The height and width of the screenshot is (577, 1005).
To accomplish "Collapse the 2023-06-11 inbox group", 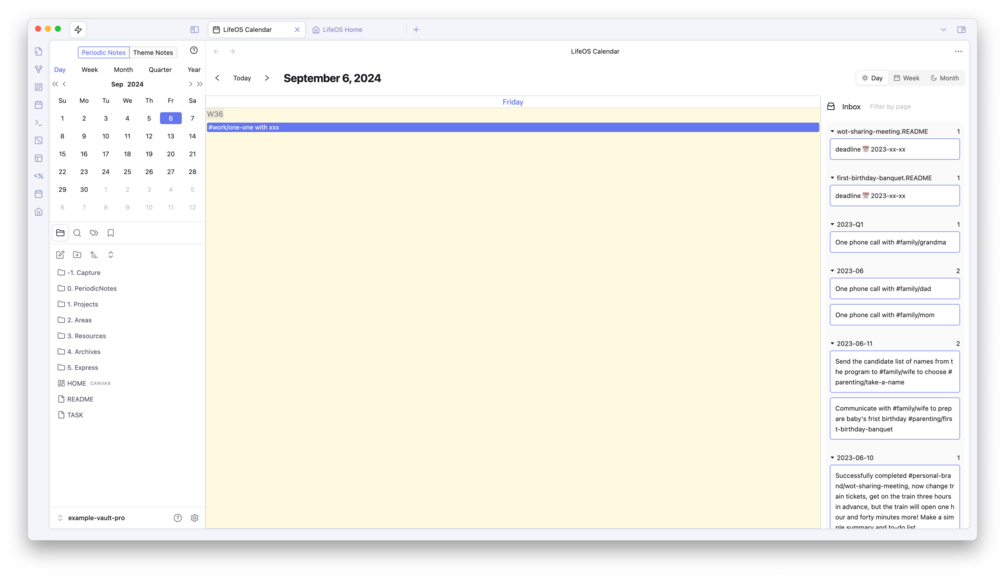I will click(x=833, y=344).
